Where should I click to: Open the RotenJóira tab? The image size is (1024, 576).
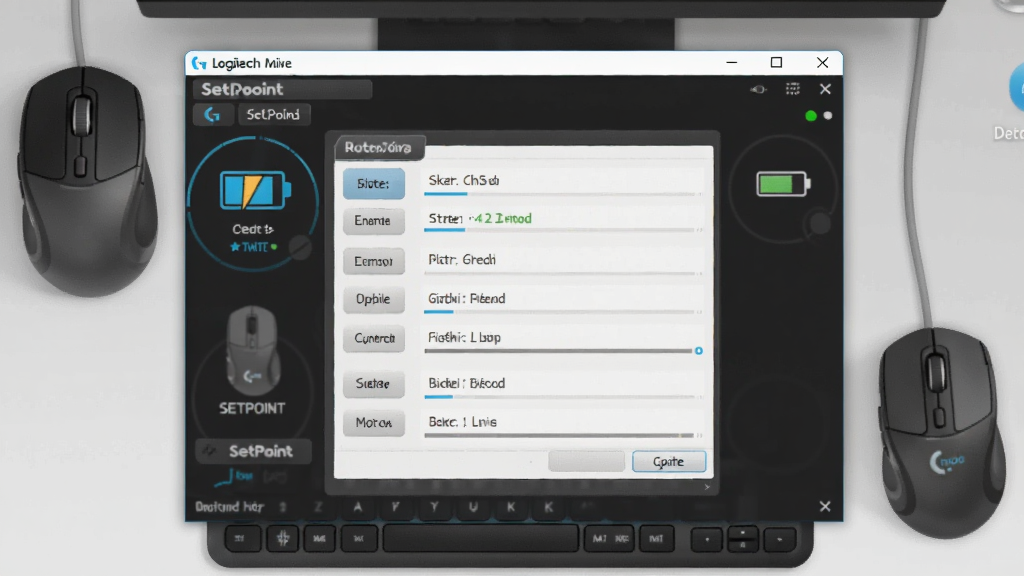coord(379,148)
